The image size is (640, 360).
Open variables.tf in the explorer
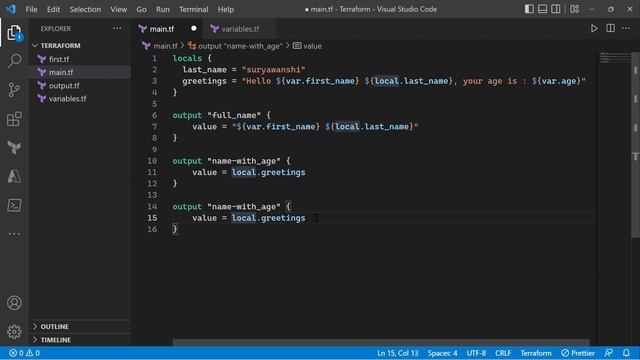coord(67,98)
